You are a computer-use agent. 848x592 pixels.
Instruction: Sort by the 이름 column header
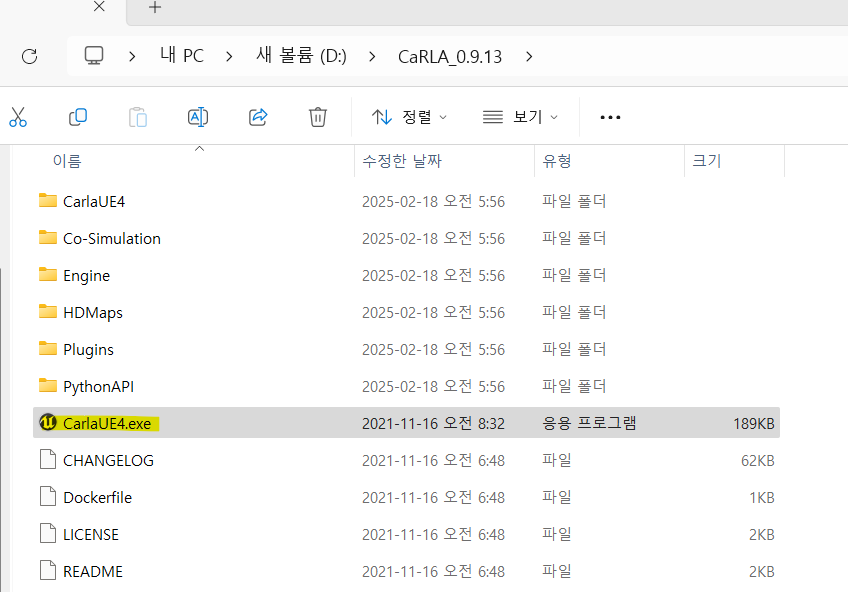67,161
